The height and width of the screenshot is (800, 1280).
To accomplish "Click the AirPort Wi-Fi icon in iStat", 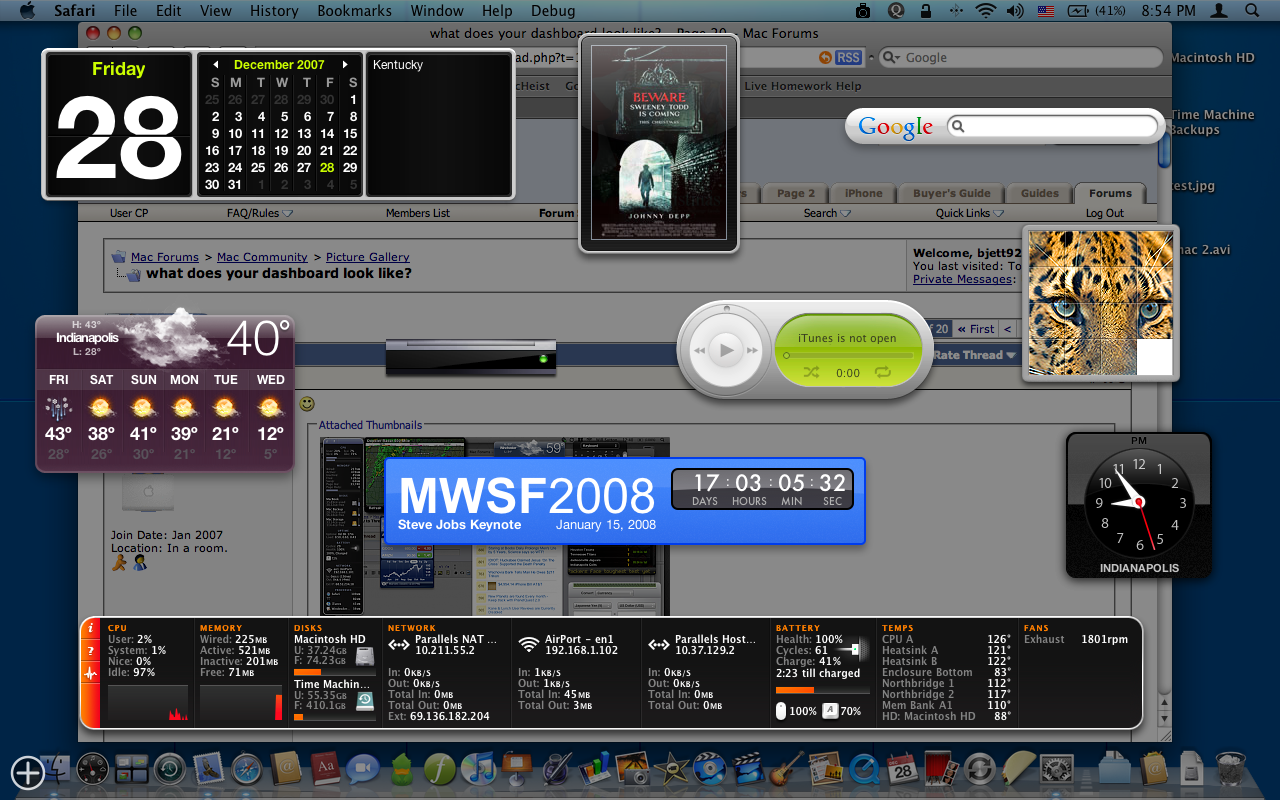I will point(529,643).
